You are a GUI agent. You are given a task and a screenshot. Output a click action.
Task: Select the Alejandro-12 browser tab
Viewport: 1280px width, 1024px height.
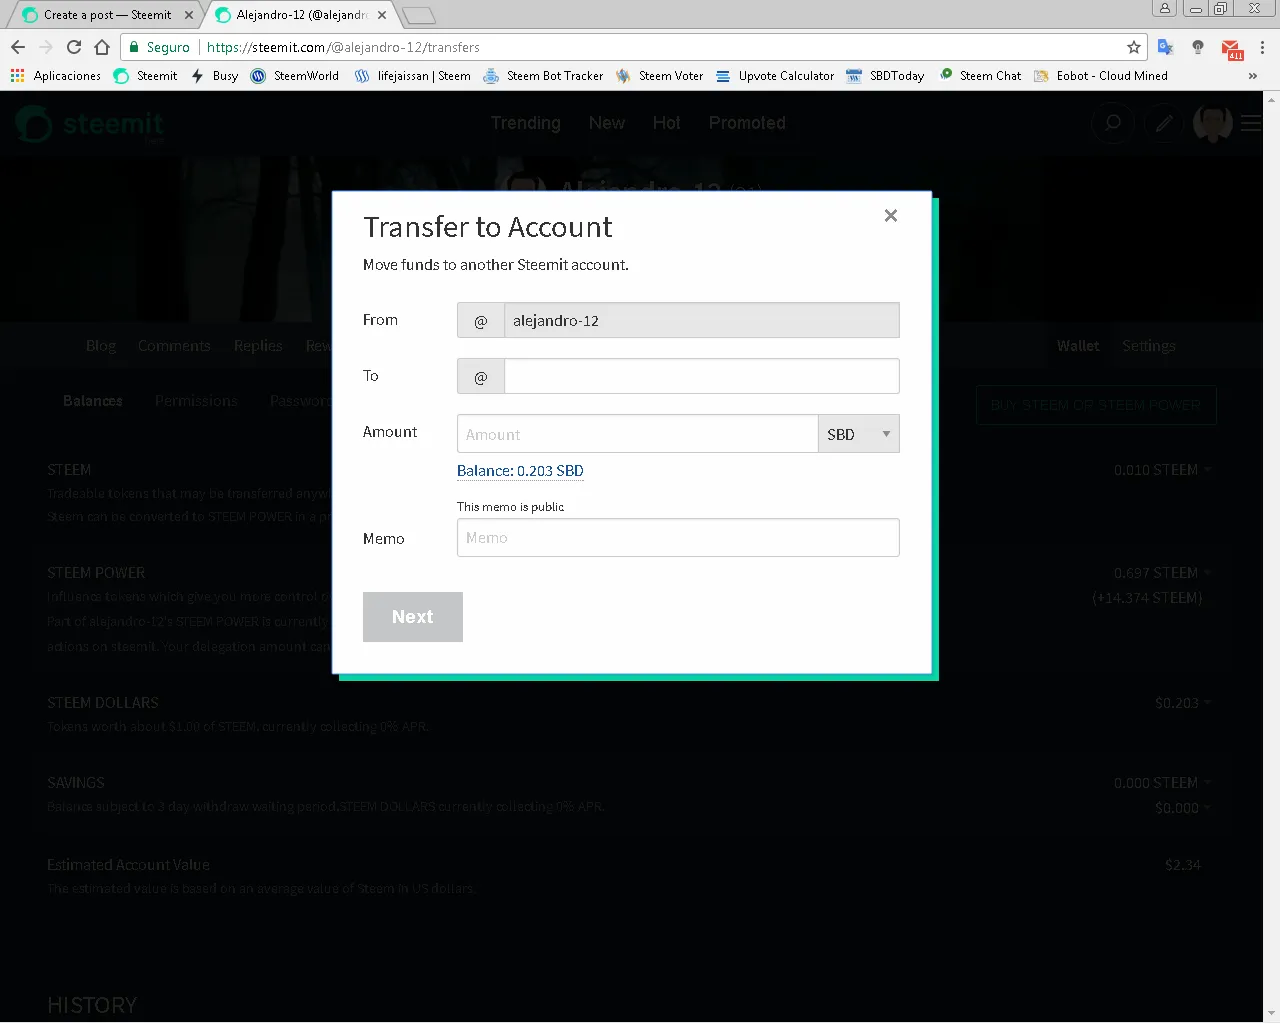(301, 15)
